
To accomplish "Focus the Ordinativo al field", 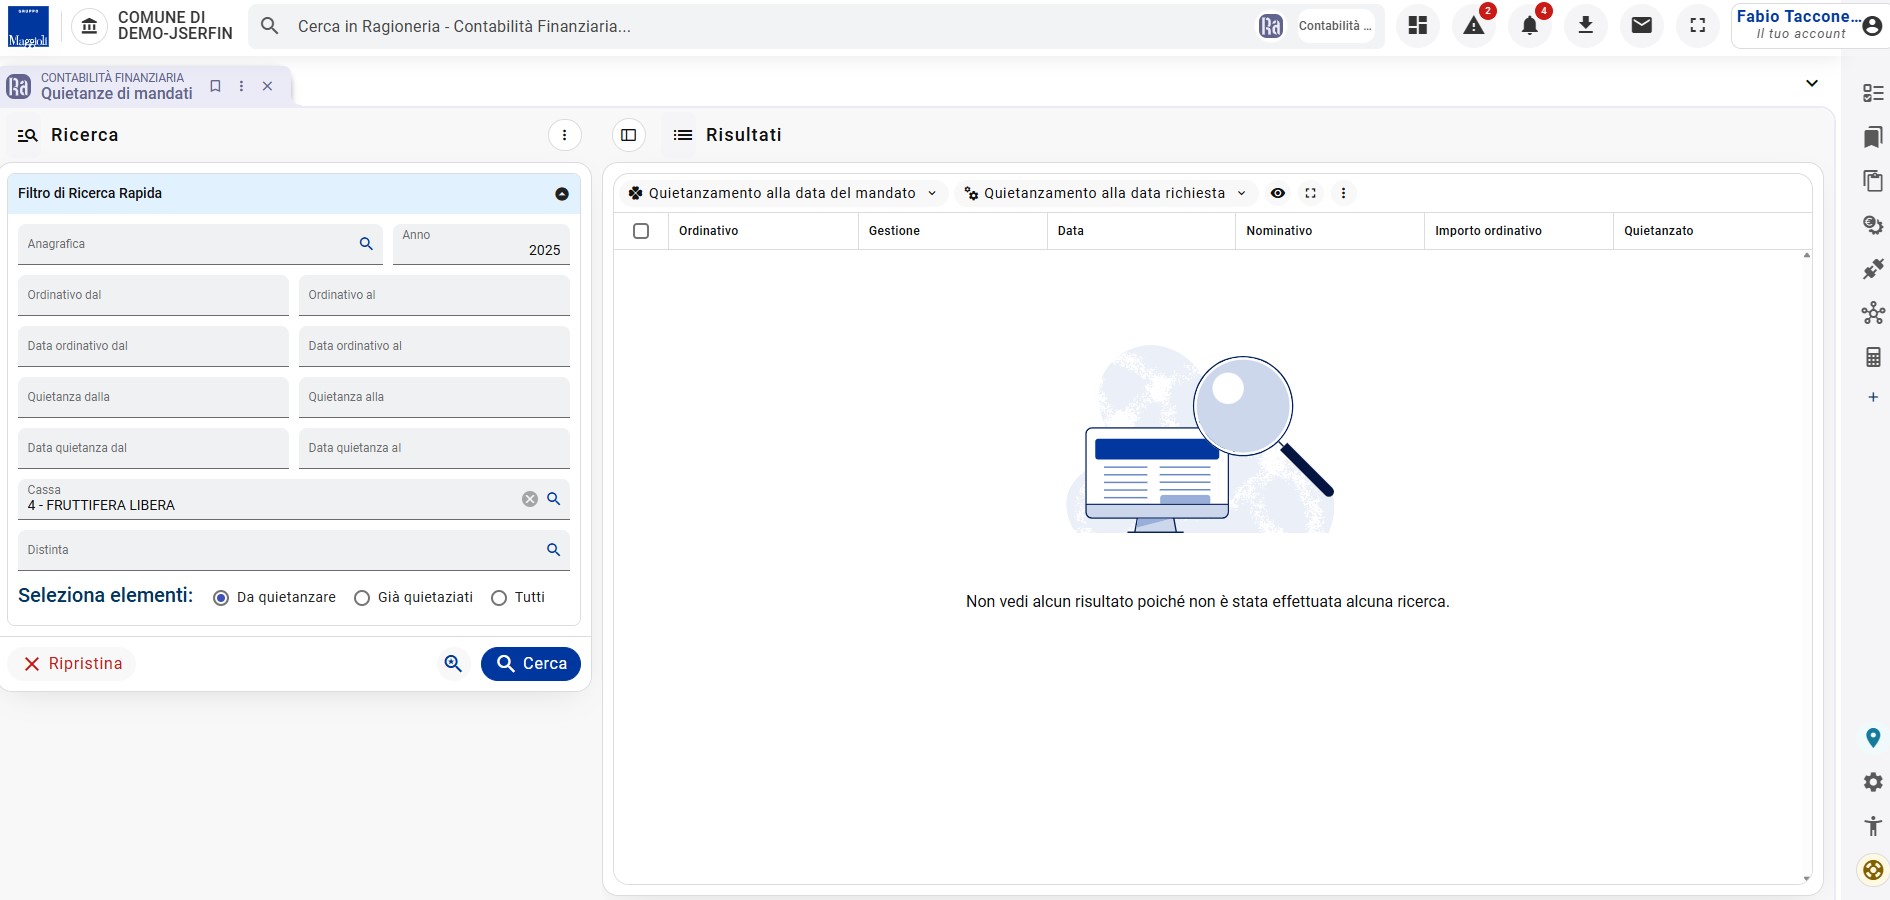I will (434, 295).
